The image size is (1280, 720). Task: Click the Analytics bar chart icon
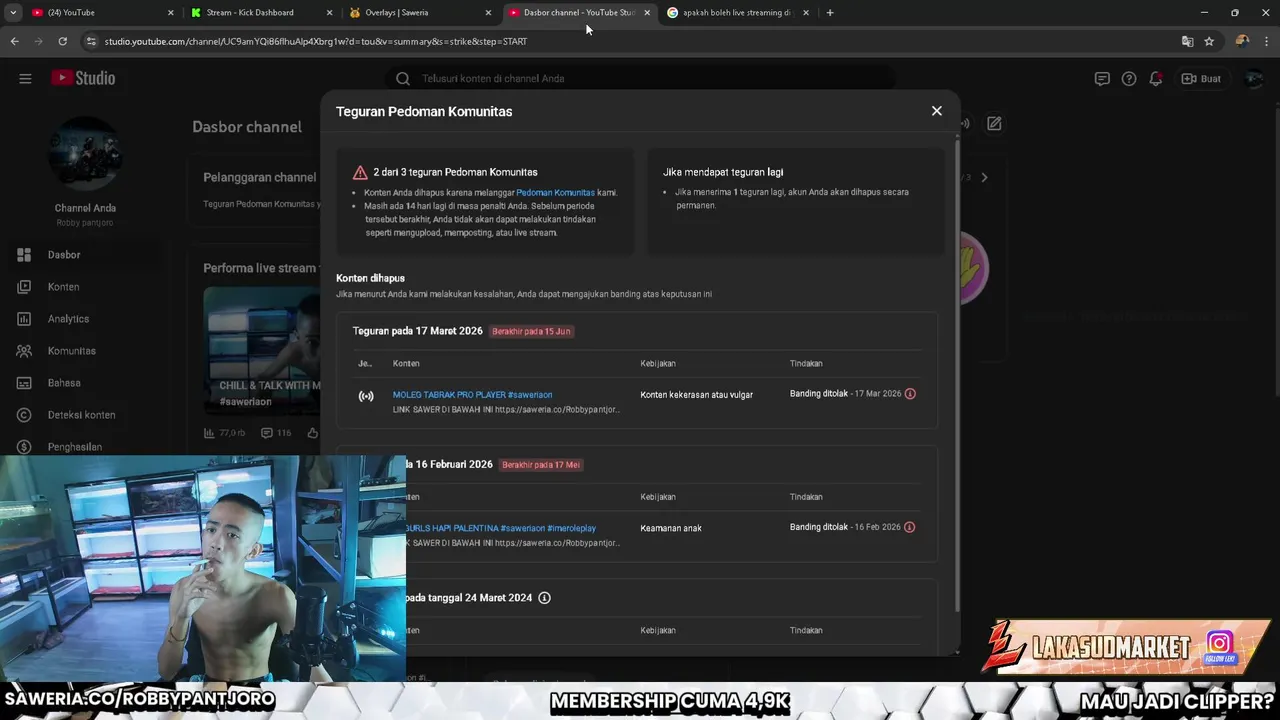click(25, 319)
